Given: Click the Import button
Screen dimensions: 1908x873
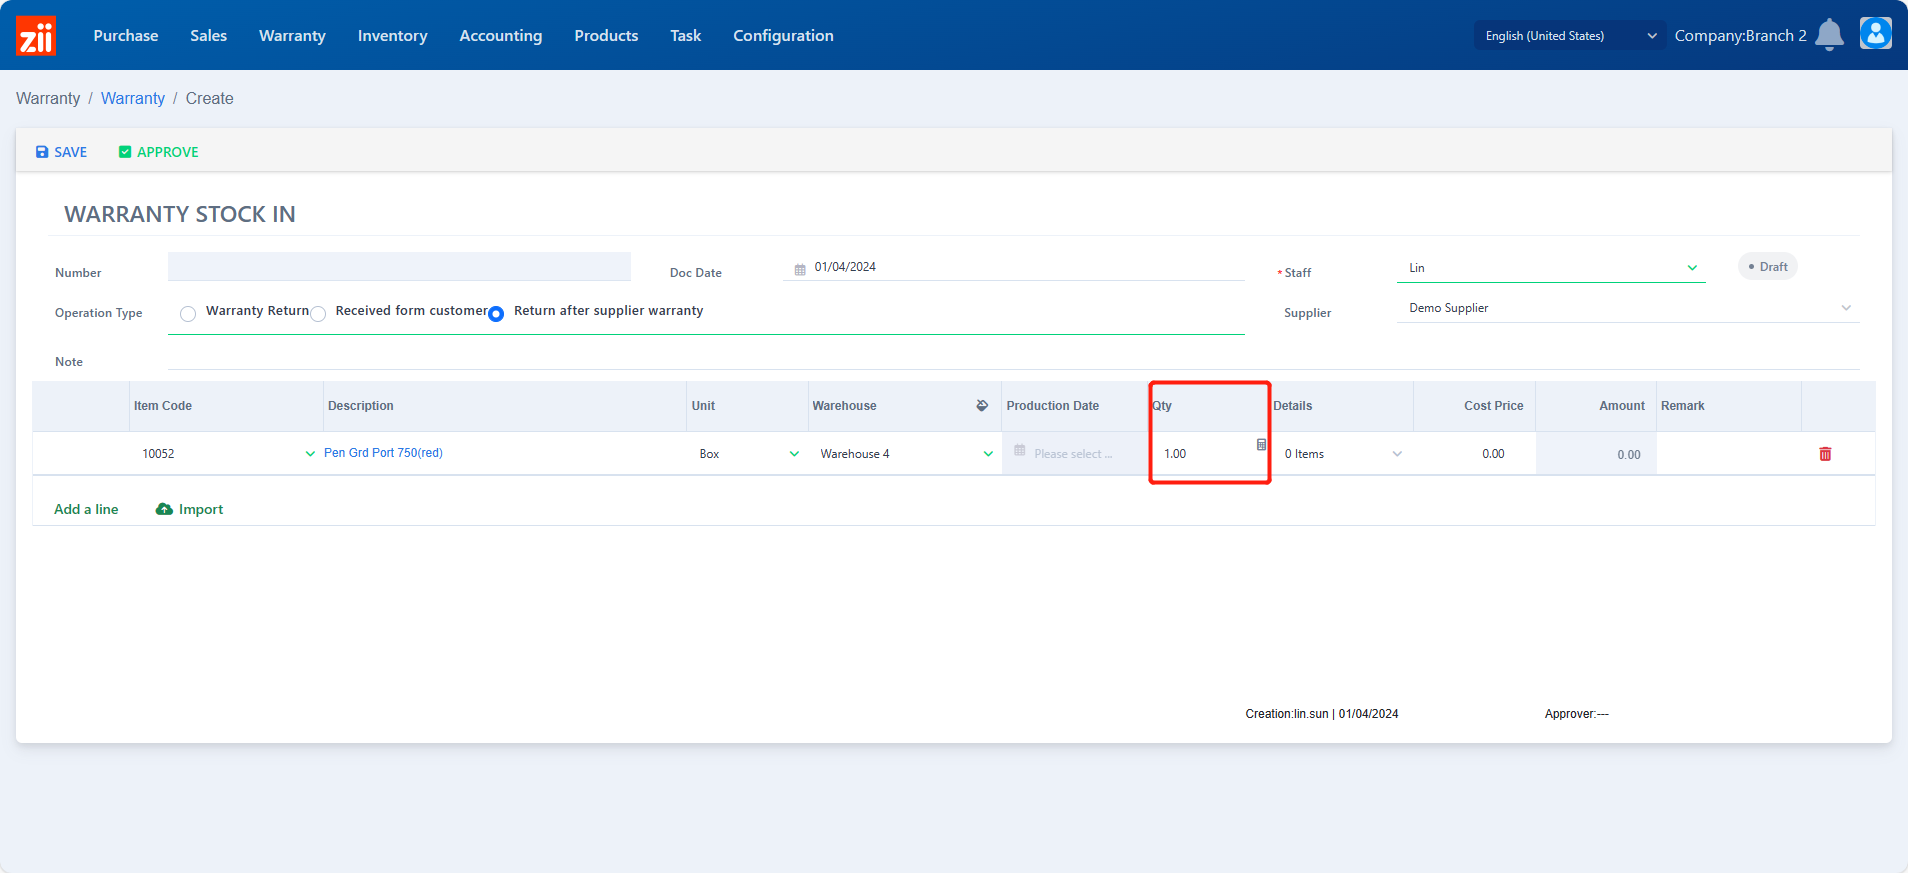Looking at the screenshot, I should [190, 509].
